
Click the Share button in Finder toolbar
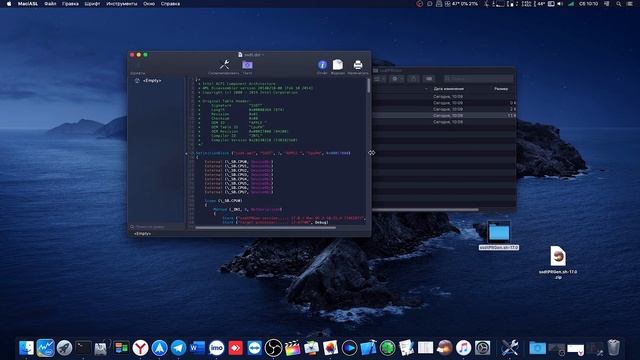point(413,78)
